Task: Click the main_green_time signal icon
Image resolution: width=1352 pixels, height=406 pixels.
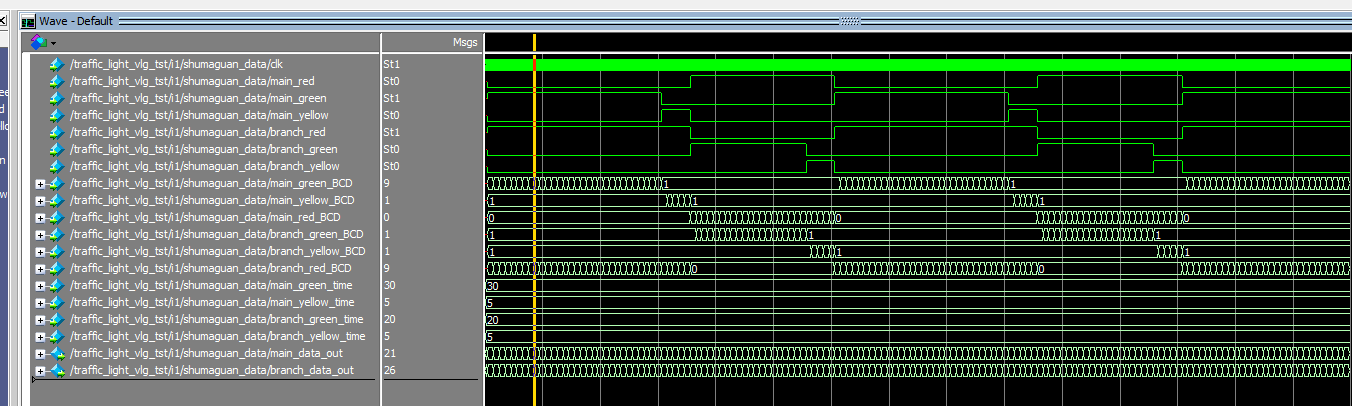Action: tap(56, 286)
